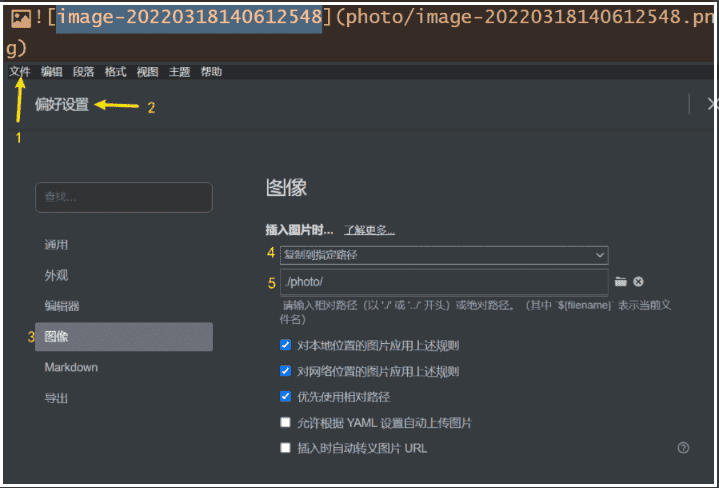Close the 偏好设置 panel with the X

tap(711, 104)
